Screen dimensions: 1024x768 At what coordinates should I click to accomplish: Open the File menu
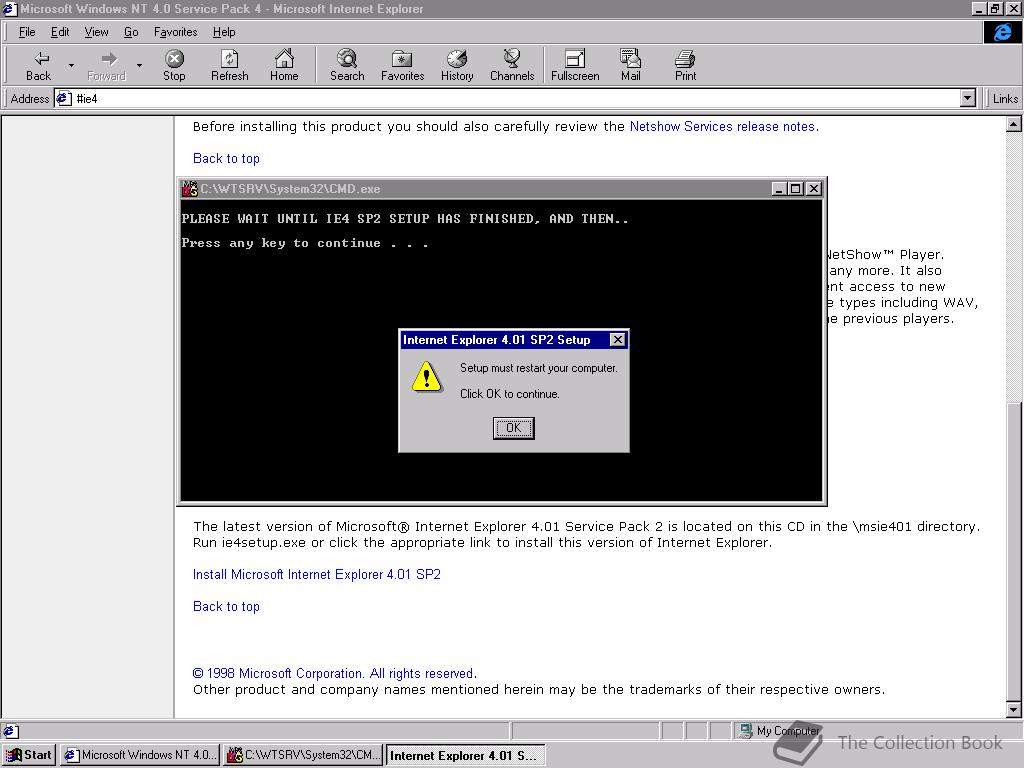coord(27,32)
